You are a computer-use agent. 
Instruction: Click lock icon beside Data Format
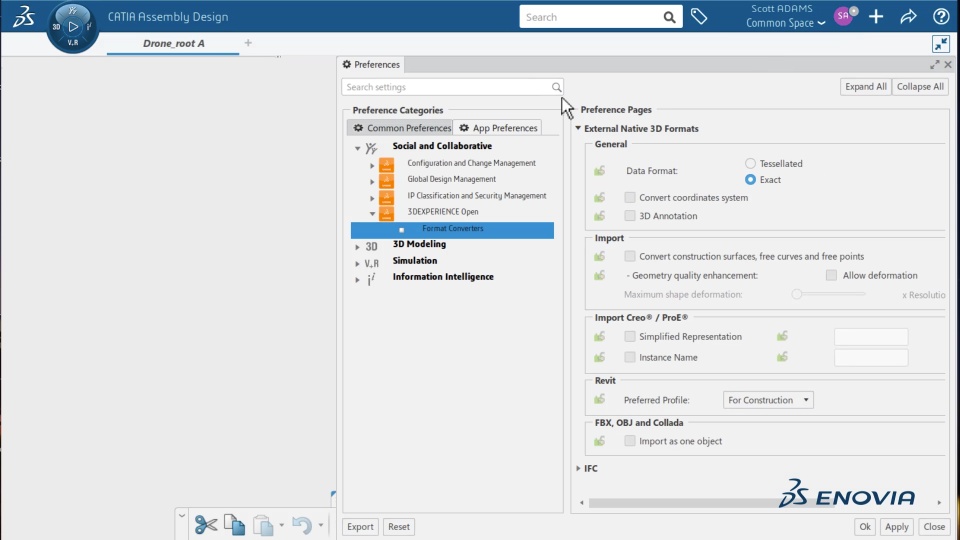pos(599,171)
